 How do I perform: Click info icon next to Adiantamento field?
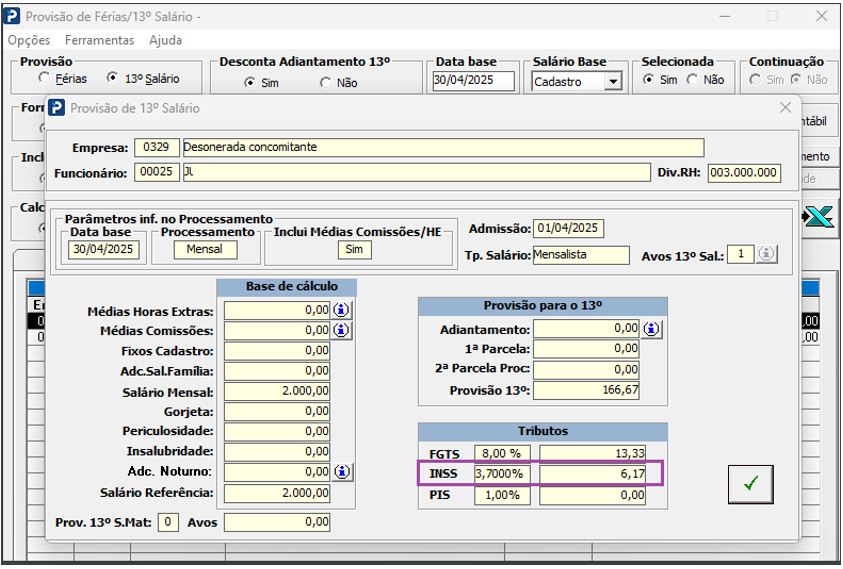(x=652, y=328)
